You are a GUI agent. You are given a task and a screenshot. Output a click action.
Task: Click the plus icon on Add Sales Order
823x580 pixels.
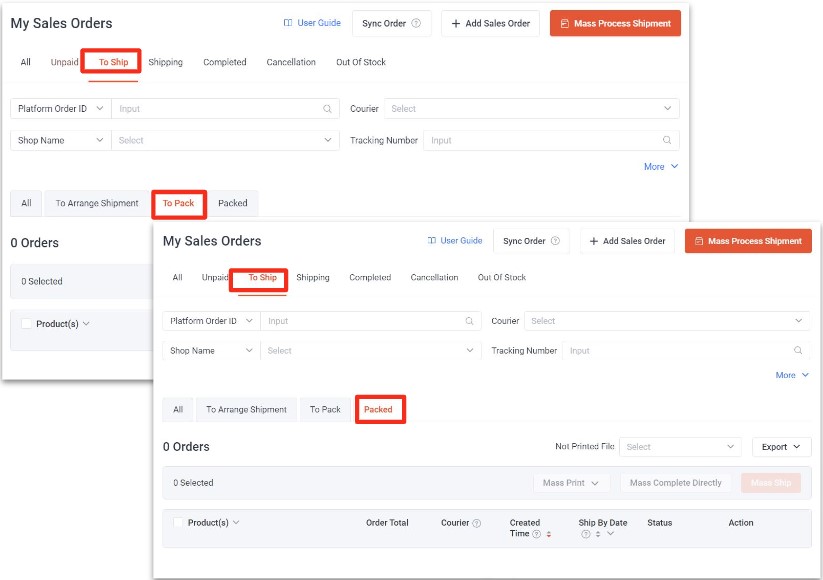[x=594, y=242]
